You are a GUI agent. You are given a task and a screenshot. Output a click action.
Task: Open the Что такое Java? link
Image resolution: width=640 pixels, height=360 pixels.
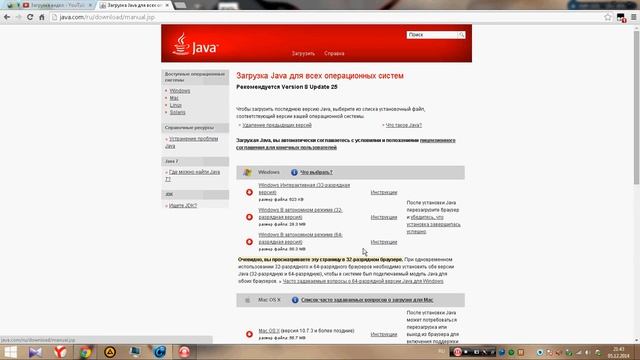404,125
